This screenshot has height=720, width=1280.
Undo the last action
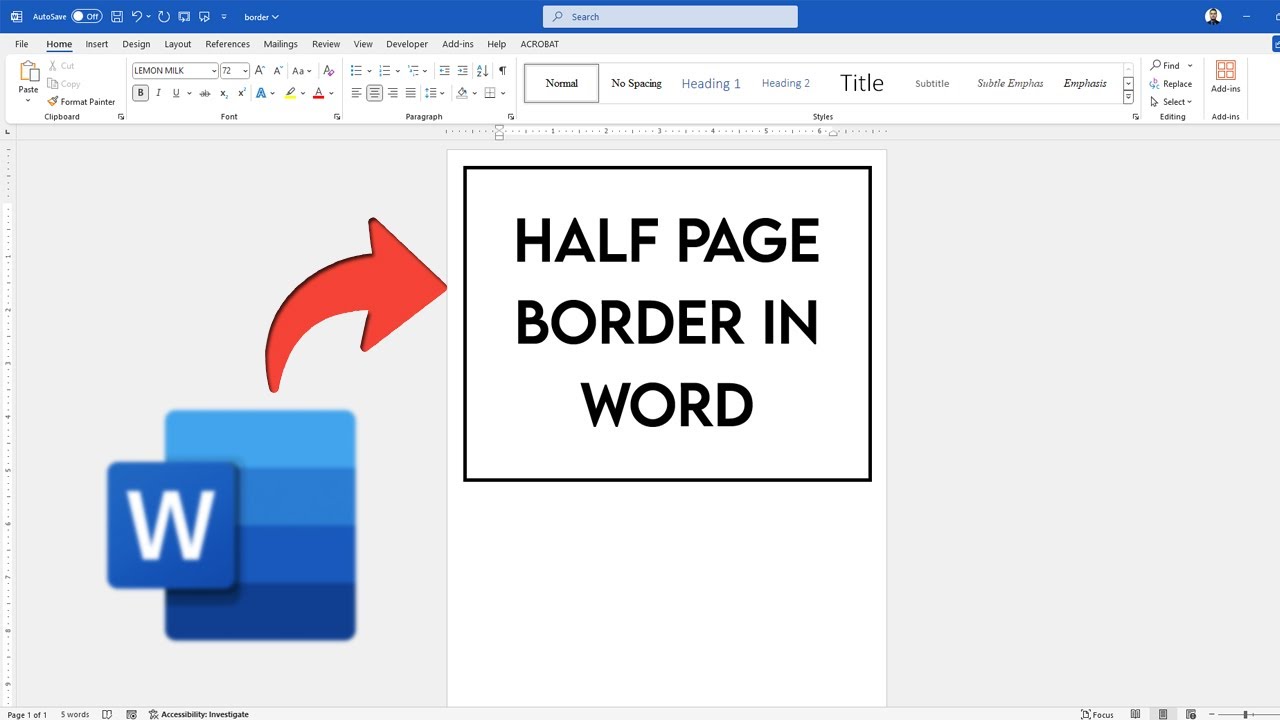coord(137,17)
